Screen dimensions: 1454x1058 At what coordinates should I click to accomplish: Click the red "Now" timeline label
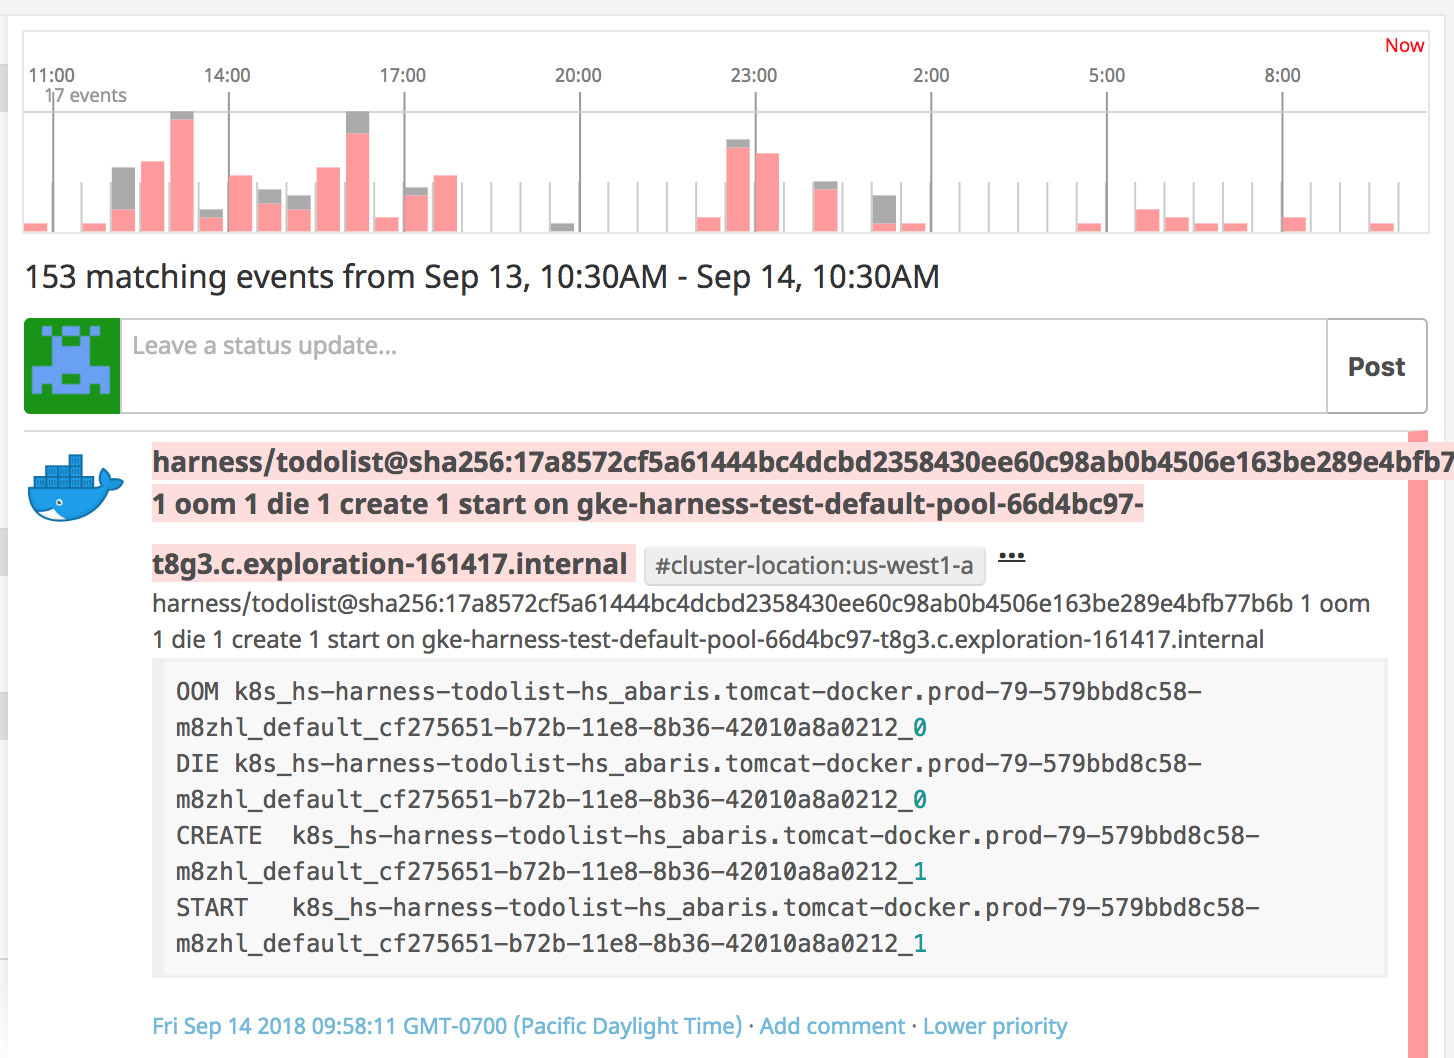coord(1404,45)
